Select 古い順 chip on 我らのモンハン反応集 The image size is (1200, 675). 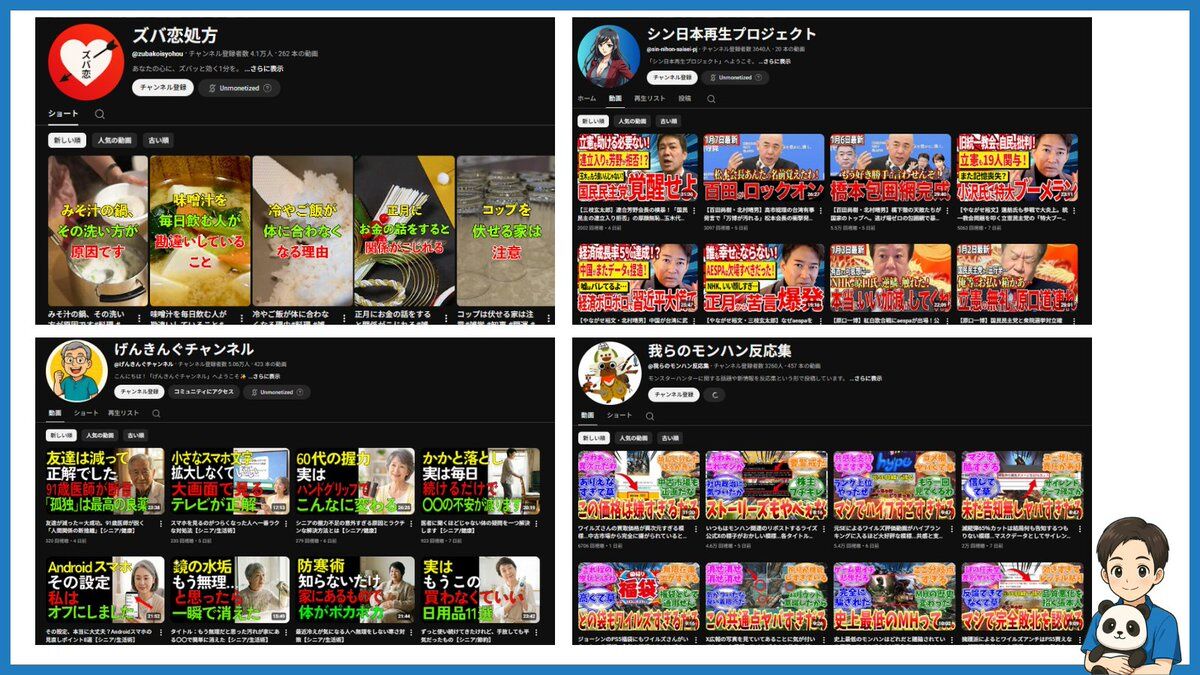670,438
